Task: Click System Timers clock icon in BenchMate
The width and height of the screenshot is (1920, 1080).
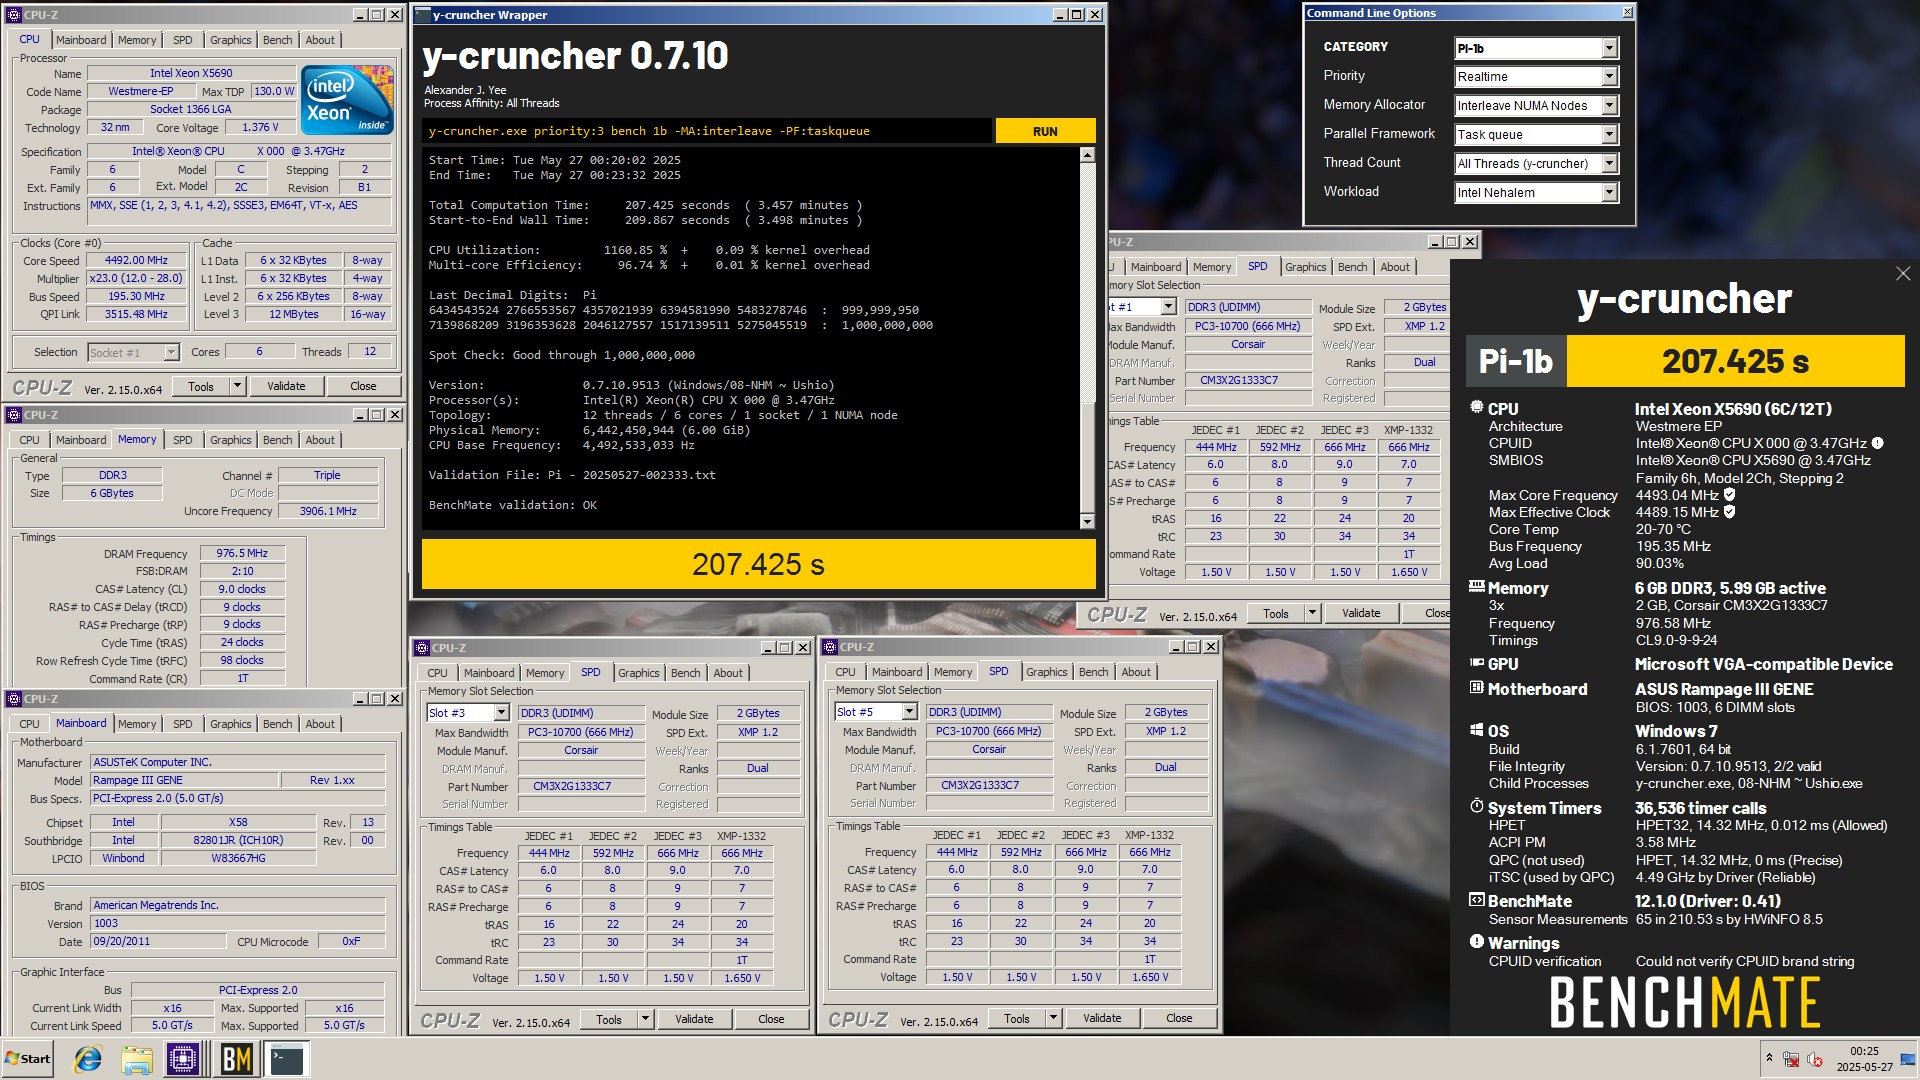Action: coord(1476,807)
